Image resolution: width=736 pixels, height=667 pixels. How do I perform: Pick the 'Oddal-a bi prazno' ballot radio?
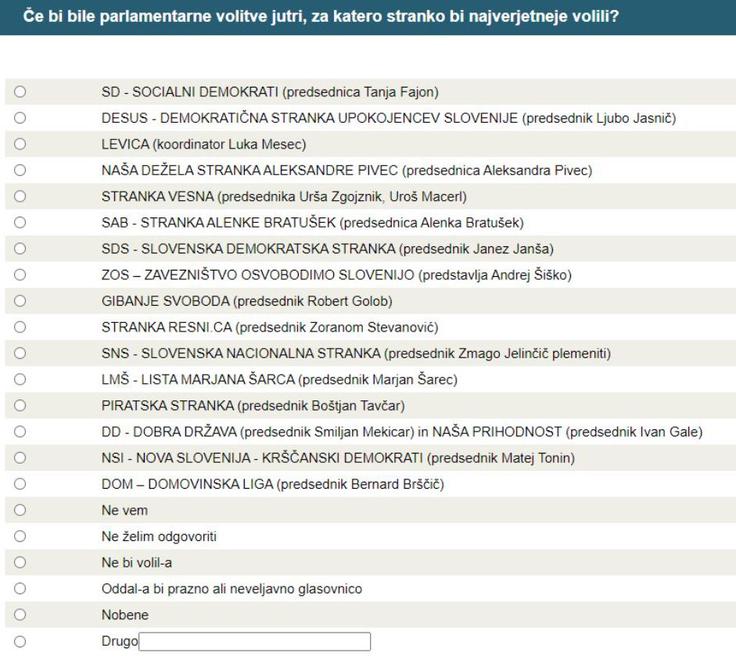pyautogui.click(x=20, y=588)
